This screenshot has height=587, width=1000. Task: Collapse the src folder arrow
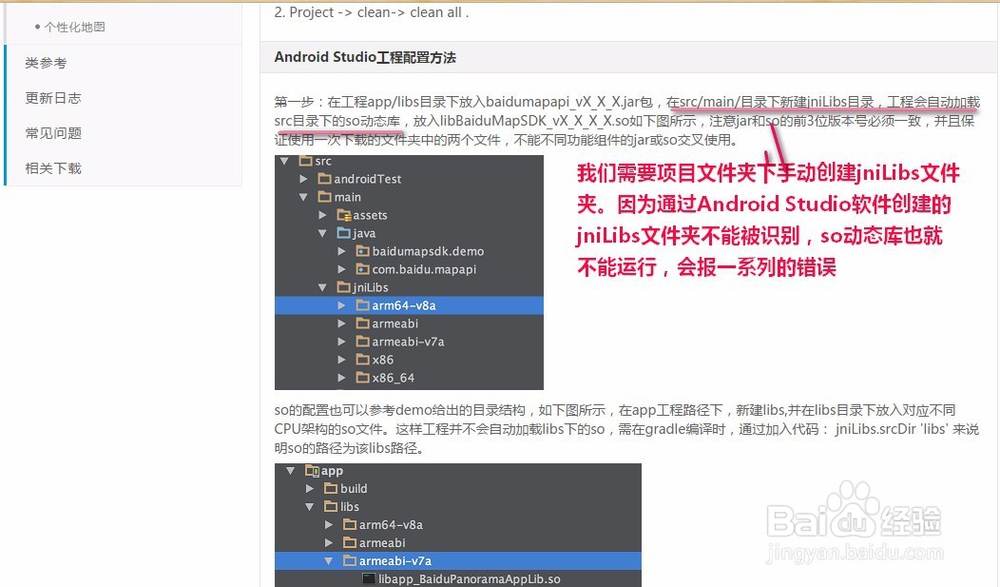(284, 161)
